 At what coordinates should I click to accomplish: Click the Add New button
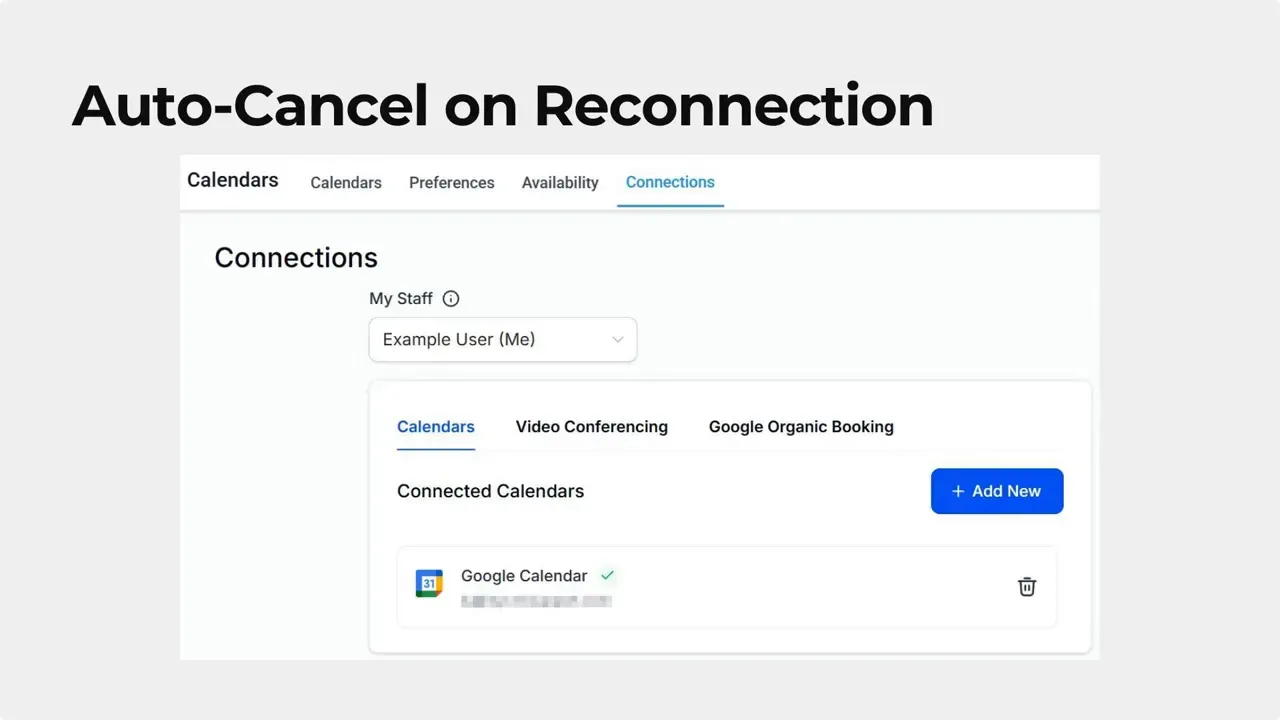pos(996,491)
